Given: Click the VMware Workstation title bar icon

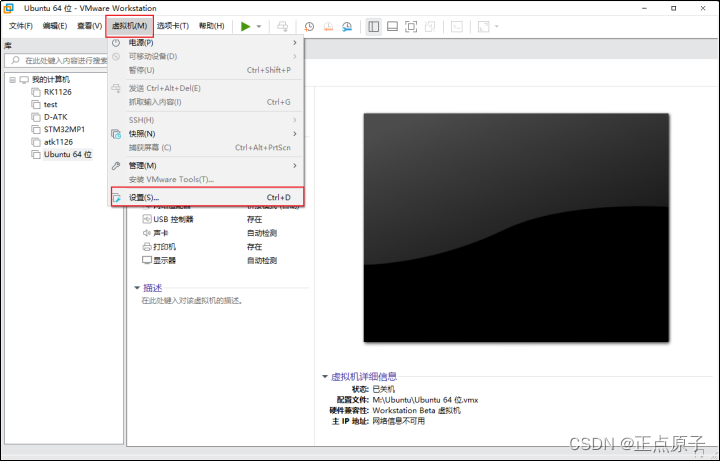Looking at the screenshot, I should pos(8,8).
